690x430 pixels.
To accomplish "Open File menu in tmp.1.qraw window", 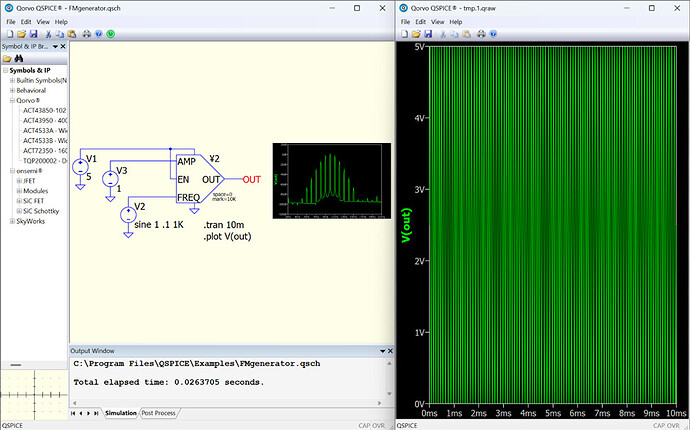I will [405, 22].
